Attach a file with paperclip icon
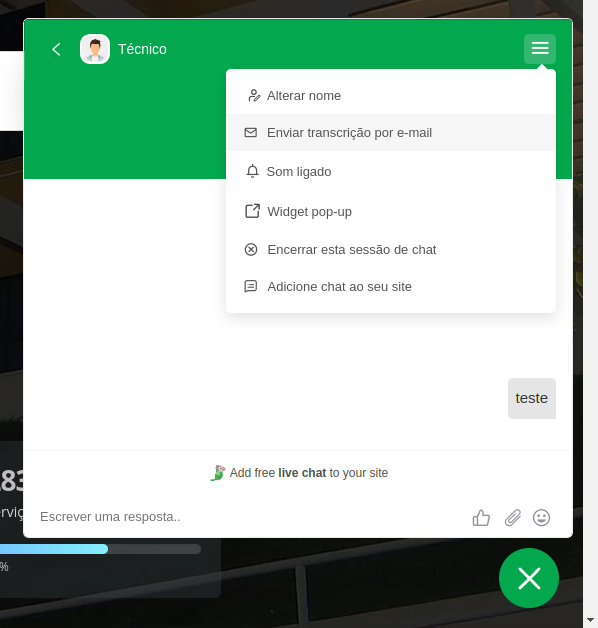Viewport: 598px width, 628px height. click(512, 517)
